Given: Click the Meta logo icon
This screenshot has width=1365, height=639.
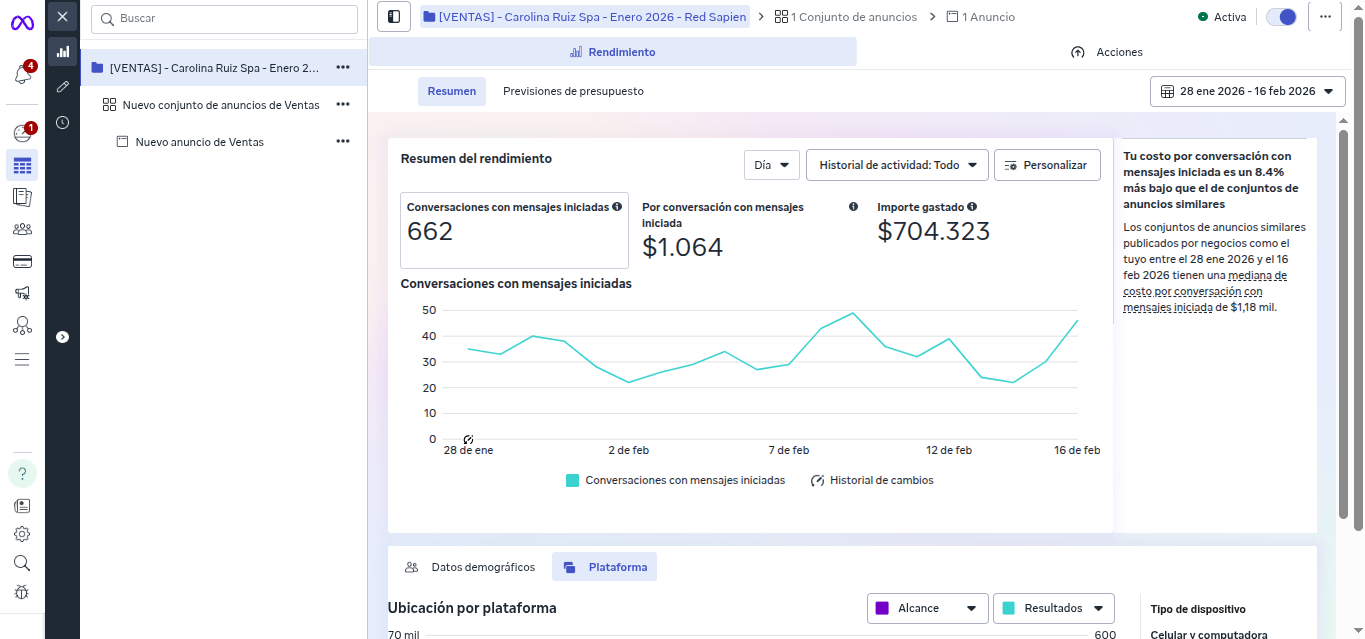Looking at the screenshot, I should 22,22.
